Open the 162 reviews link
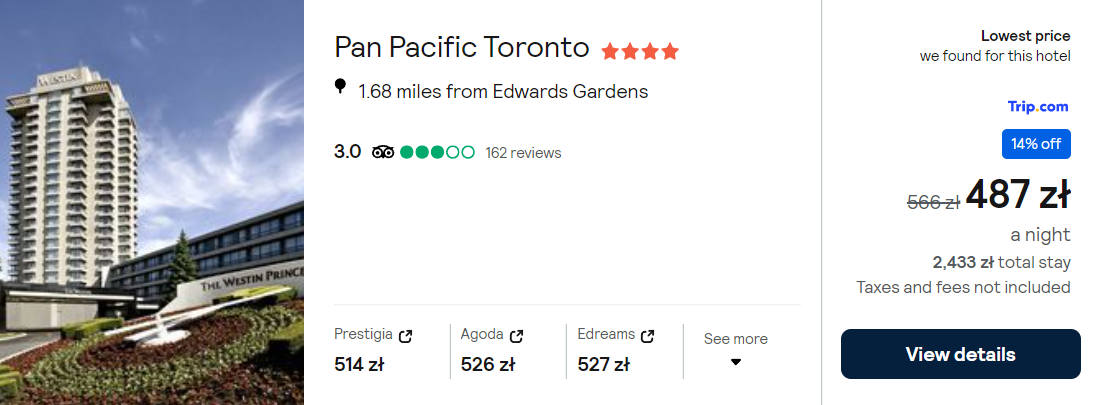This screenshot has width=1094, height=405. [x=523, y=153]
